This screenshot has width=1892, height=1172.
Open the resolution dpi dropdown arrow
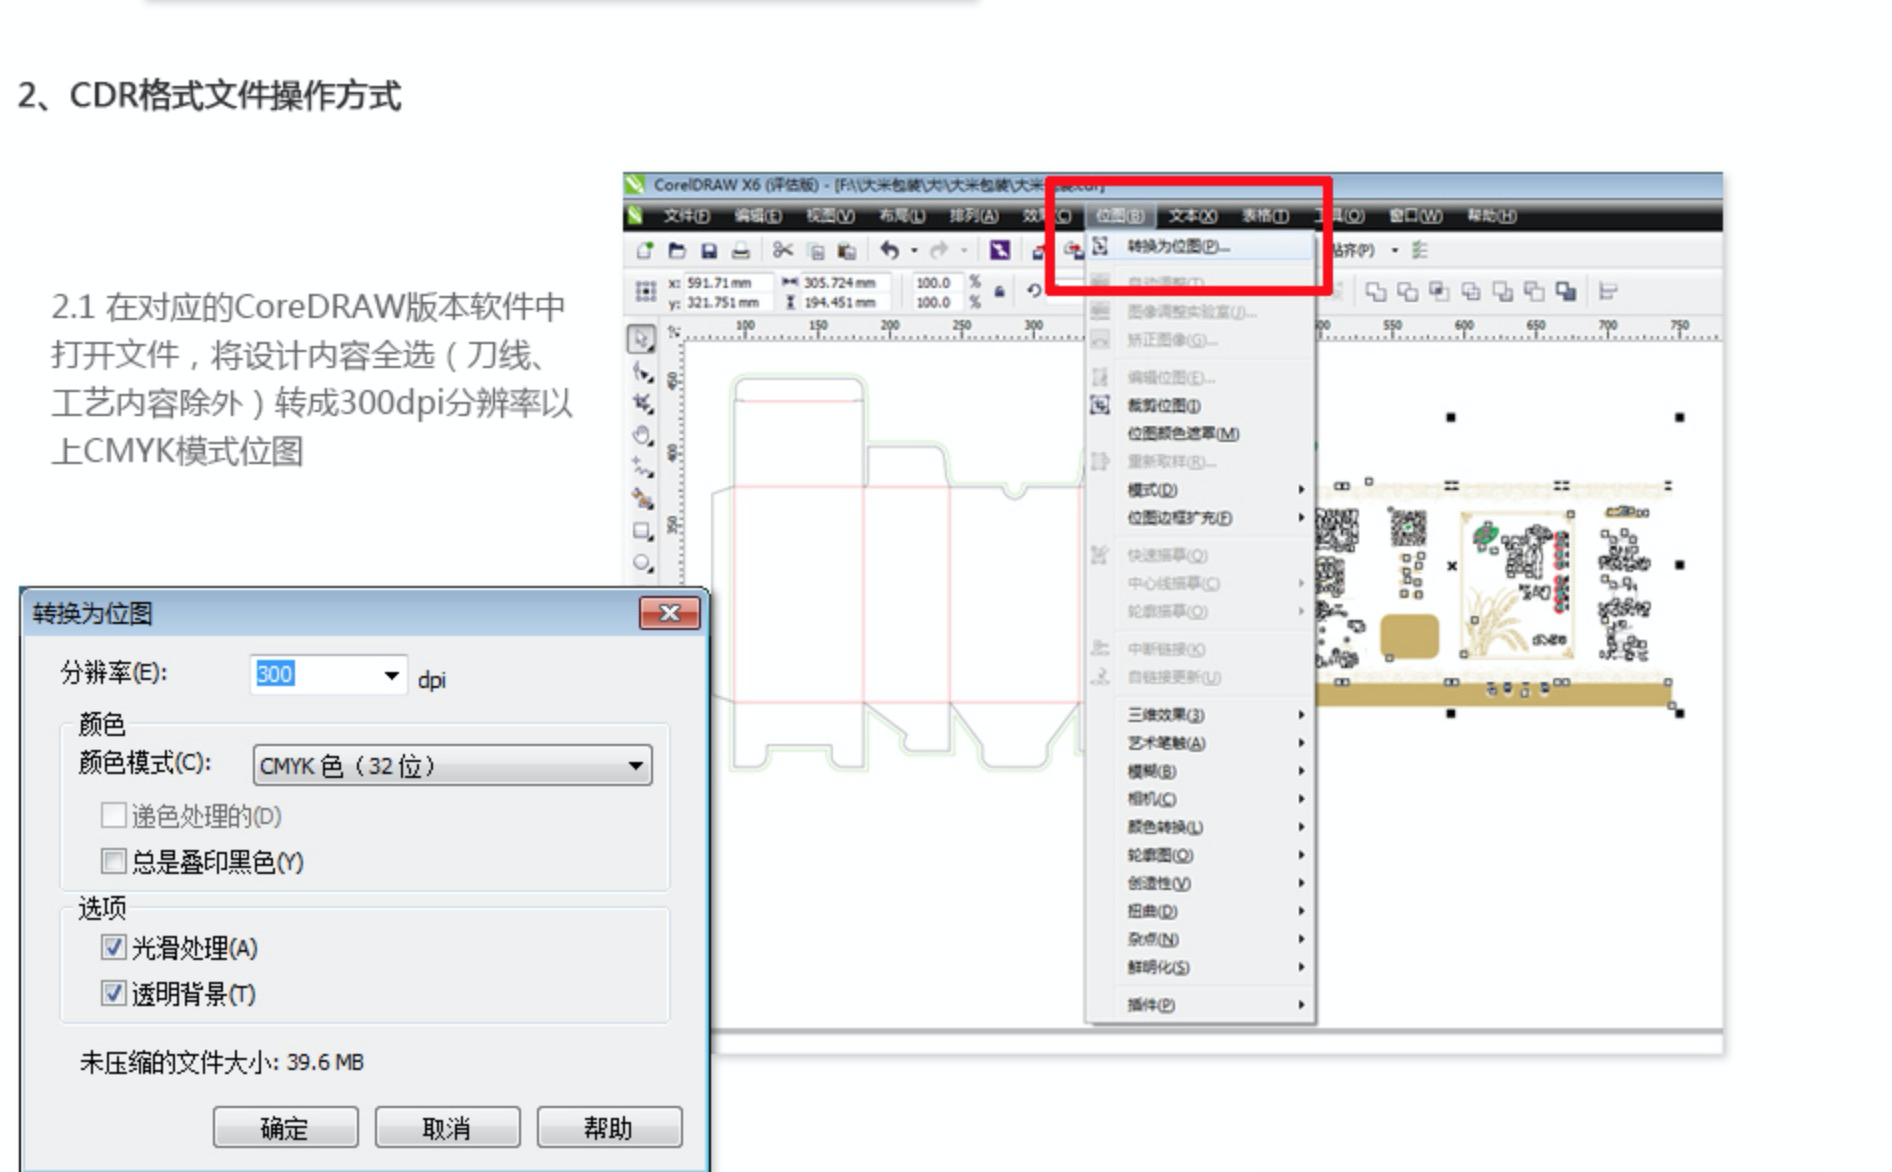(391, 676)
